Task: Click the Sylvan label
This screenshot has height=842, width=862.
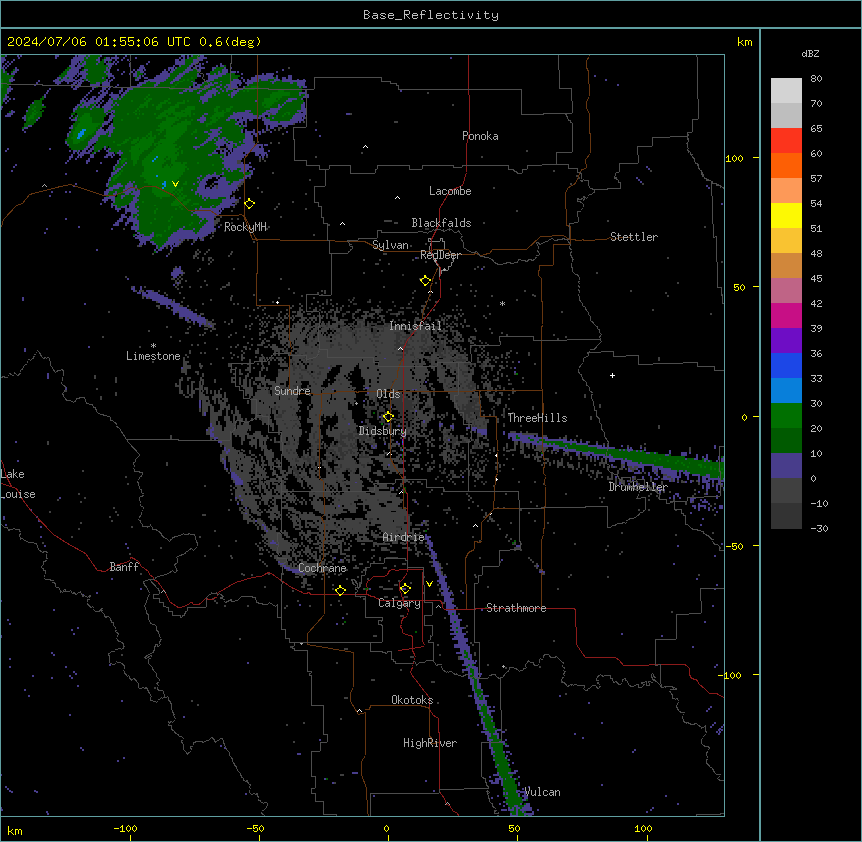Action: pos(390,245)
